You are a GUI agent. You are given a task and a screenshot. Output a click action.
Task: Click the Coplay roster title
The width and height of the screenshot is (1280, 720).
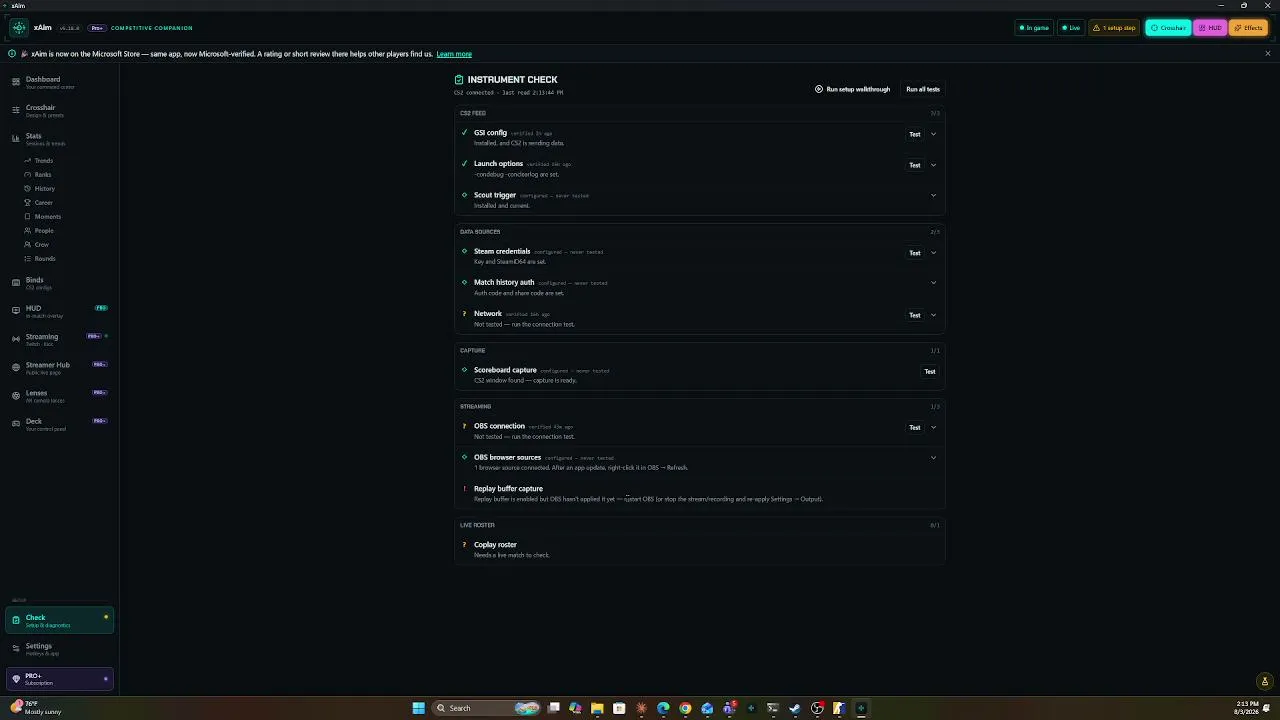[x=495, y=545]
